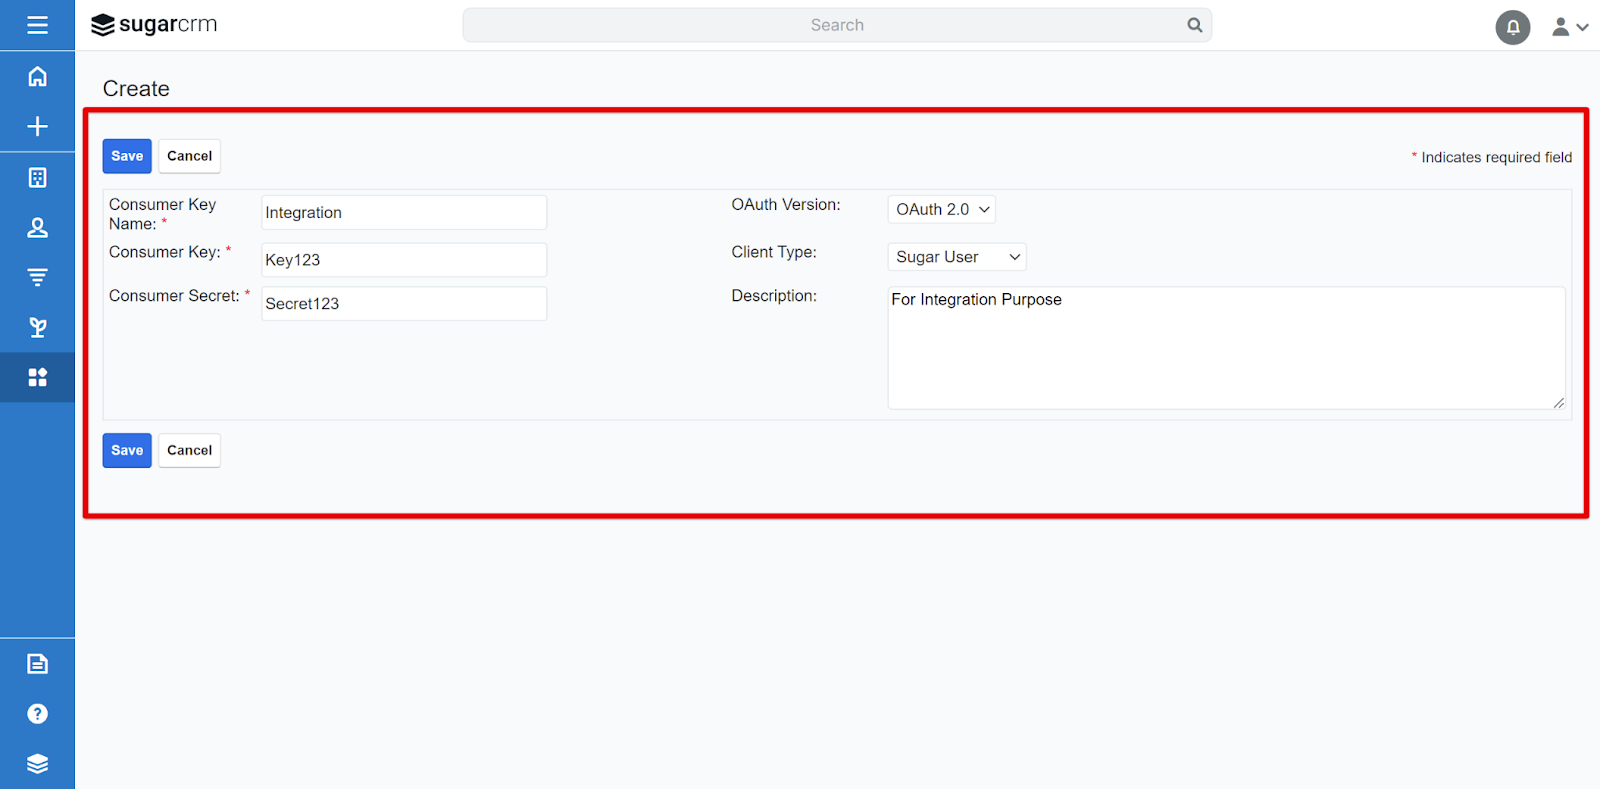The image size is (1600, 789).
Task: Click the bottom Save button
Action: pyautogui.click(x=127, y=450)
